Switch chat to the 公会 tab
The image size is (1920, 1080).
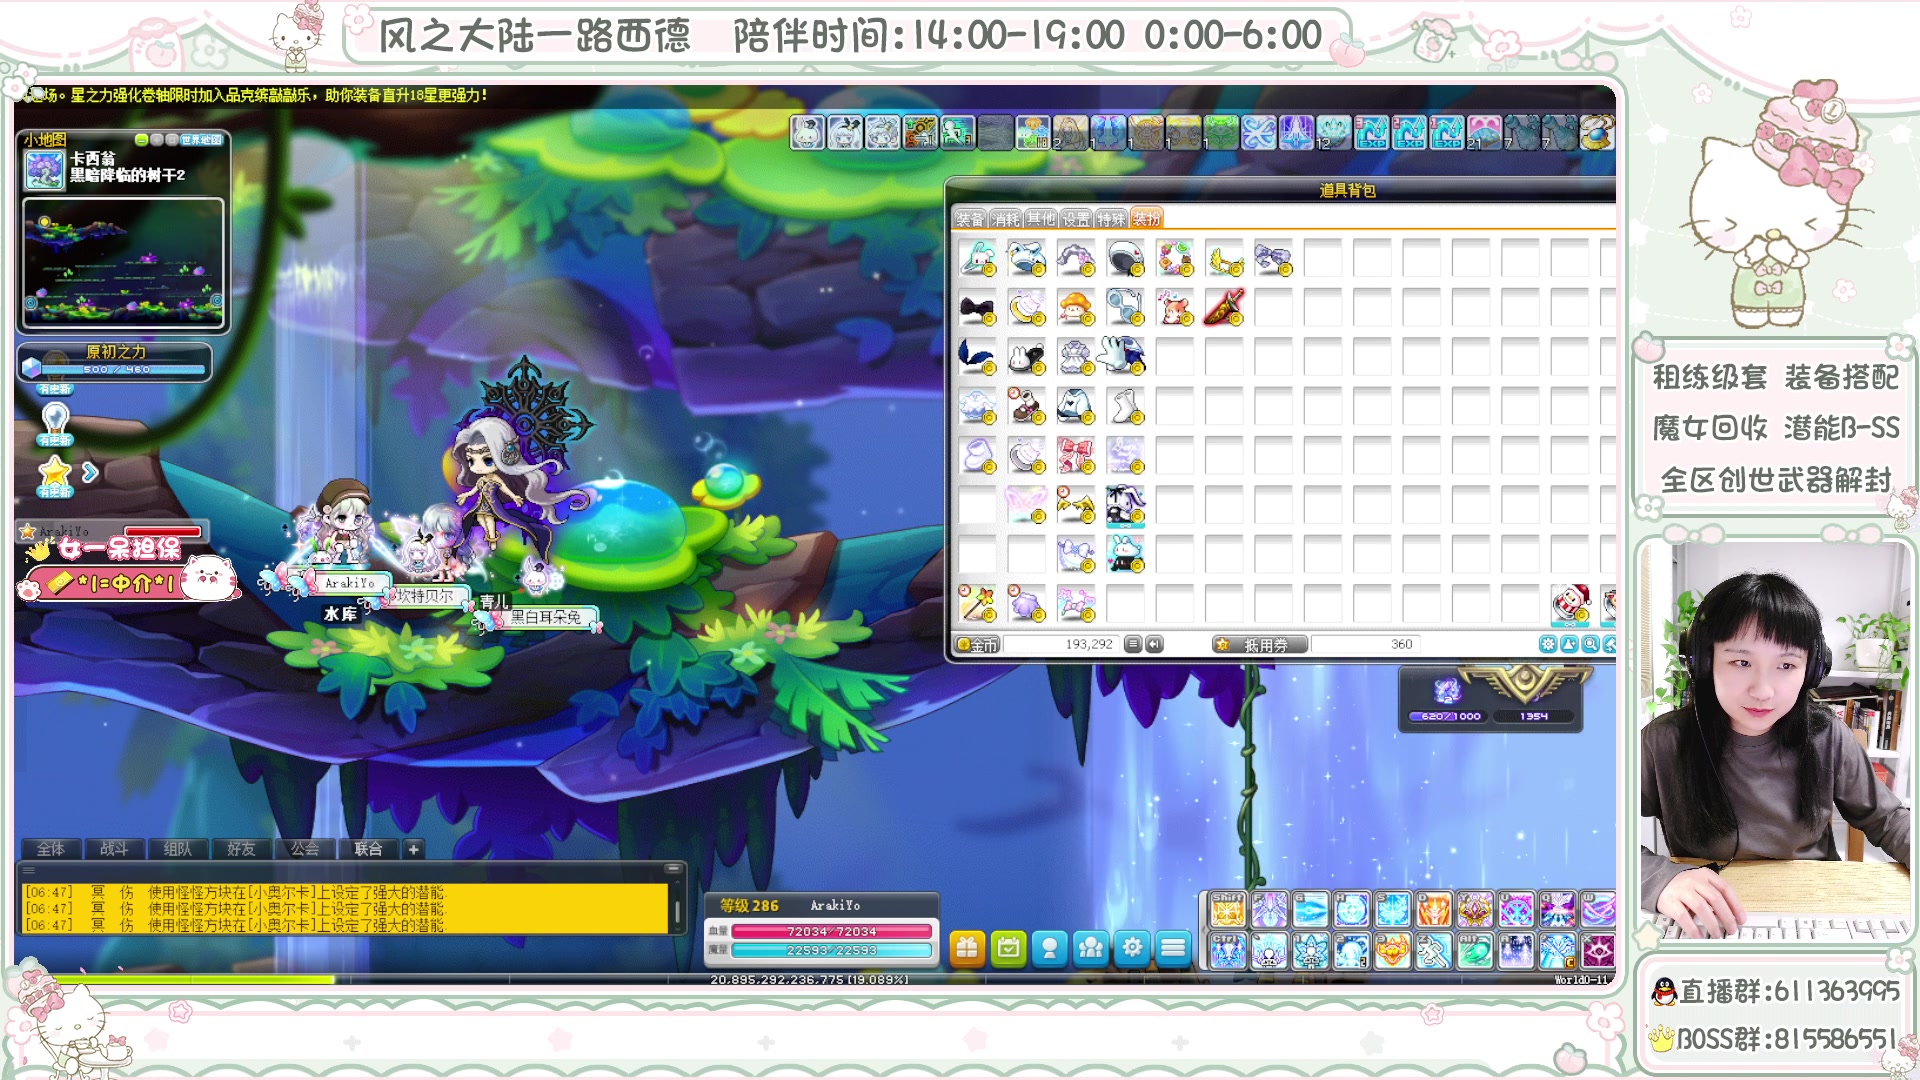click(305, 849)
